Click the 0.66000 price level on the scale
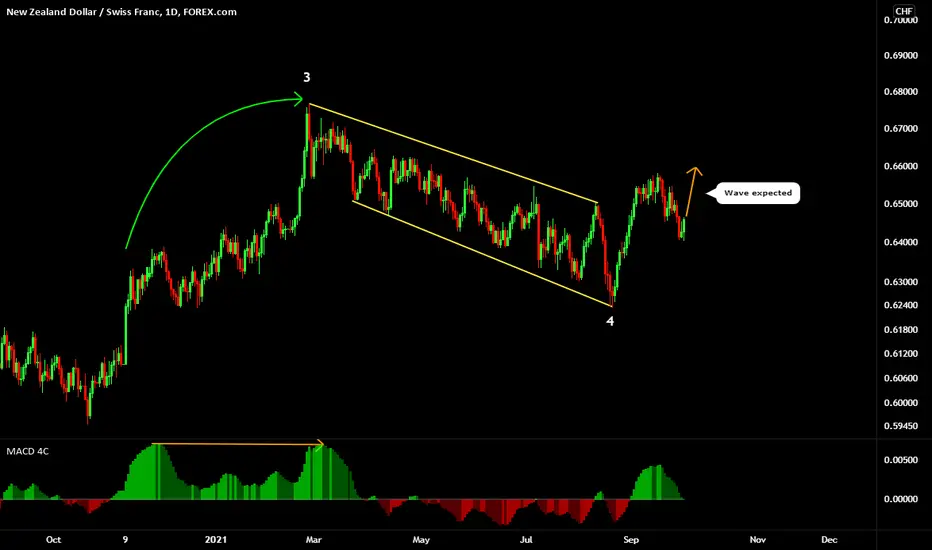 pyautogui.click(x=900, y=166)
